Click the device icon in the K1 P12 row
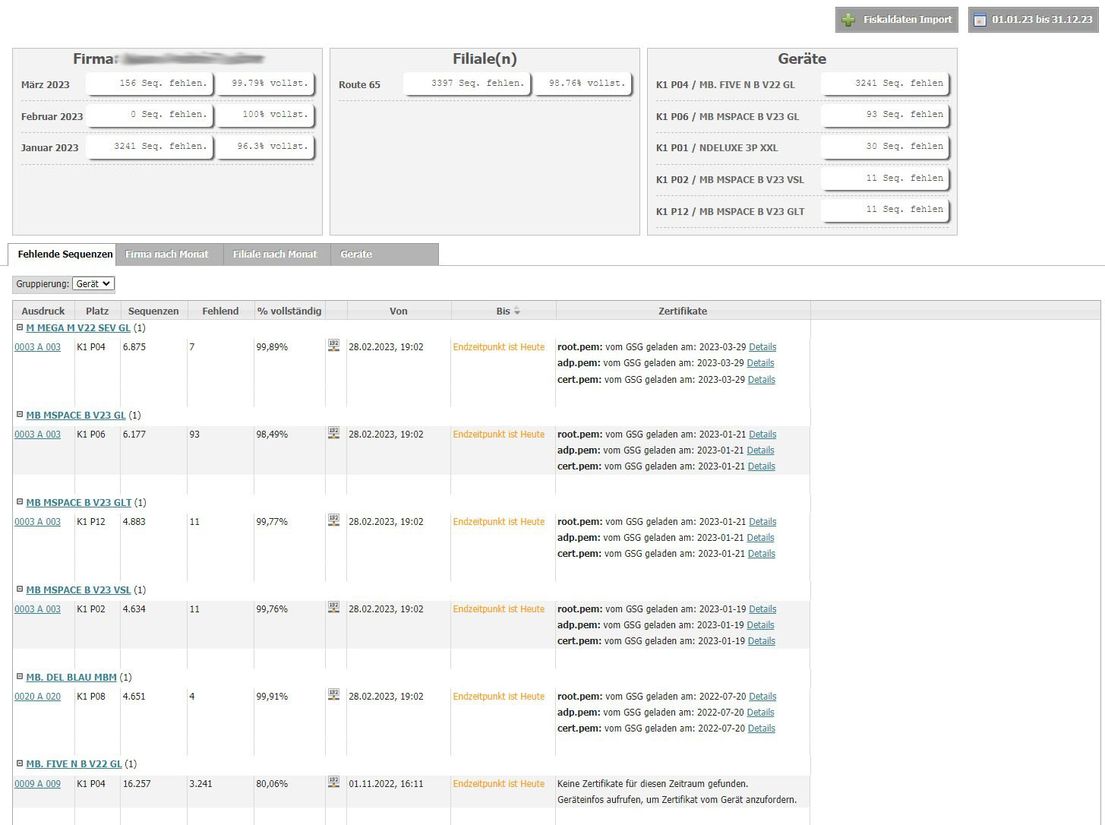This screenshot has width=1105, height=825. coord(334,520)
